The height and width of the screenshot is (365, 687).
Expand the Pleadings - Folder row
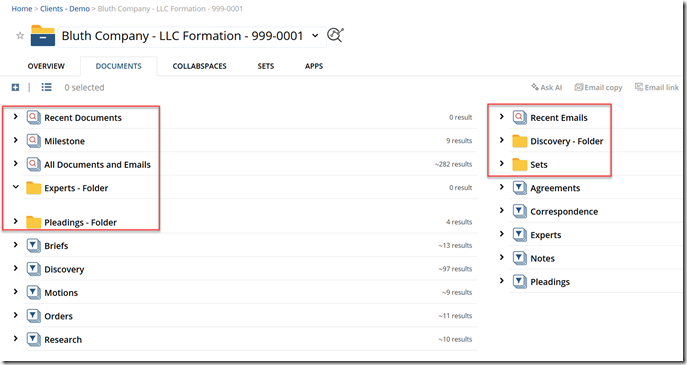[15, 221]
